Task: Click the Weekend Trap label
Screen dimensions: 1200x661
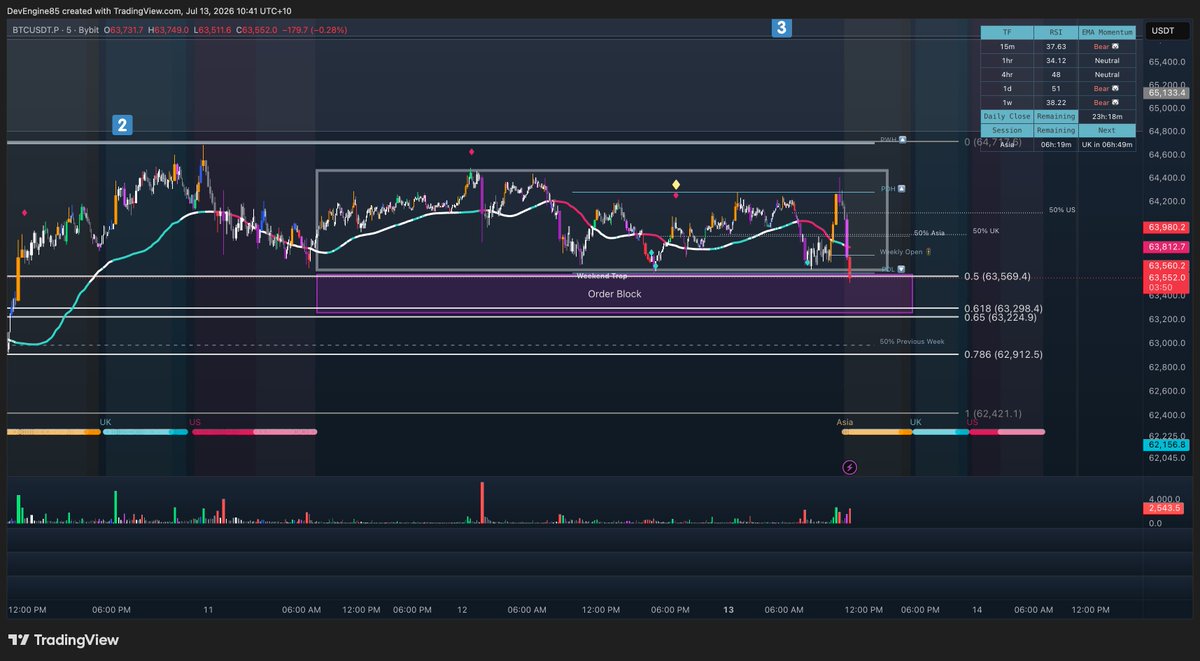Action: tap(601, 274)
